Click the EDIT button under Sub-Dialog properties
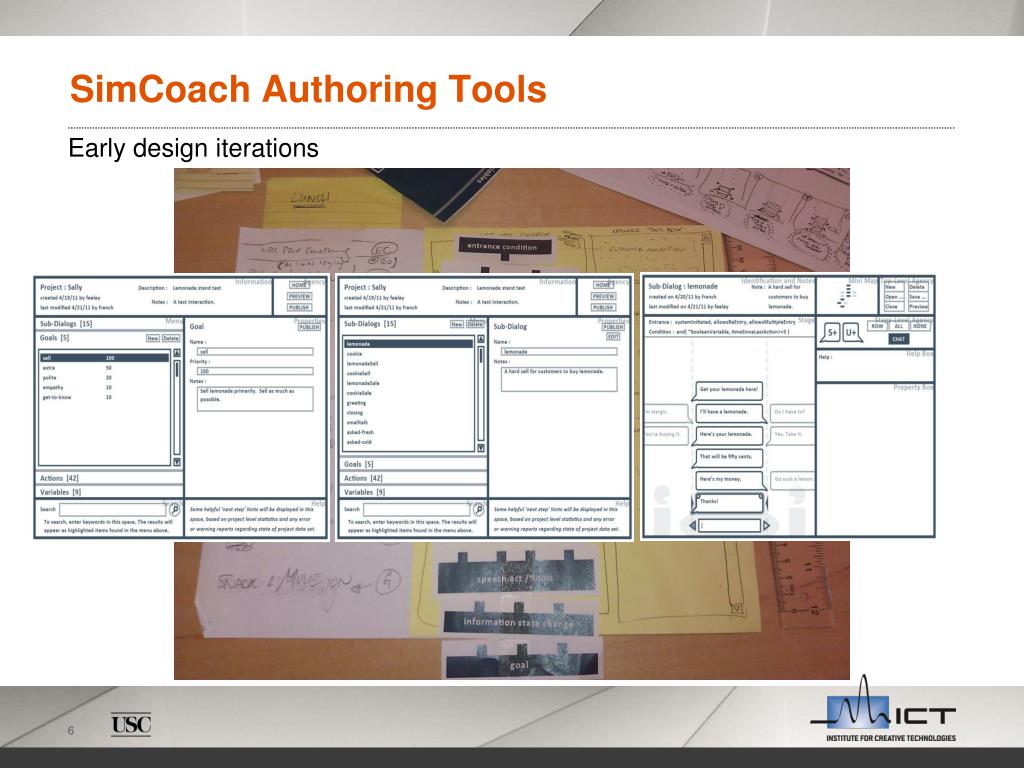The image size is (1024, 768). 613,337
